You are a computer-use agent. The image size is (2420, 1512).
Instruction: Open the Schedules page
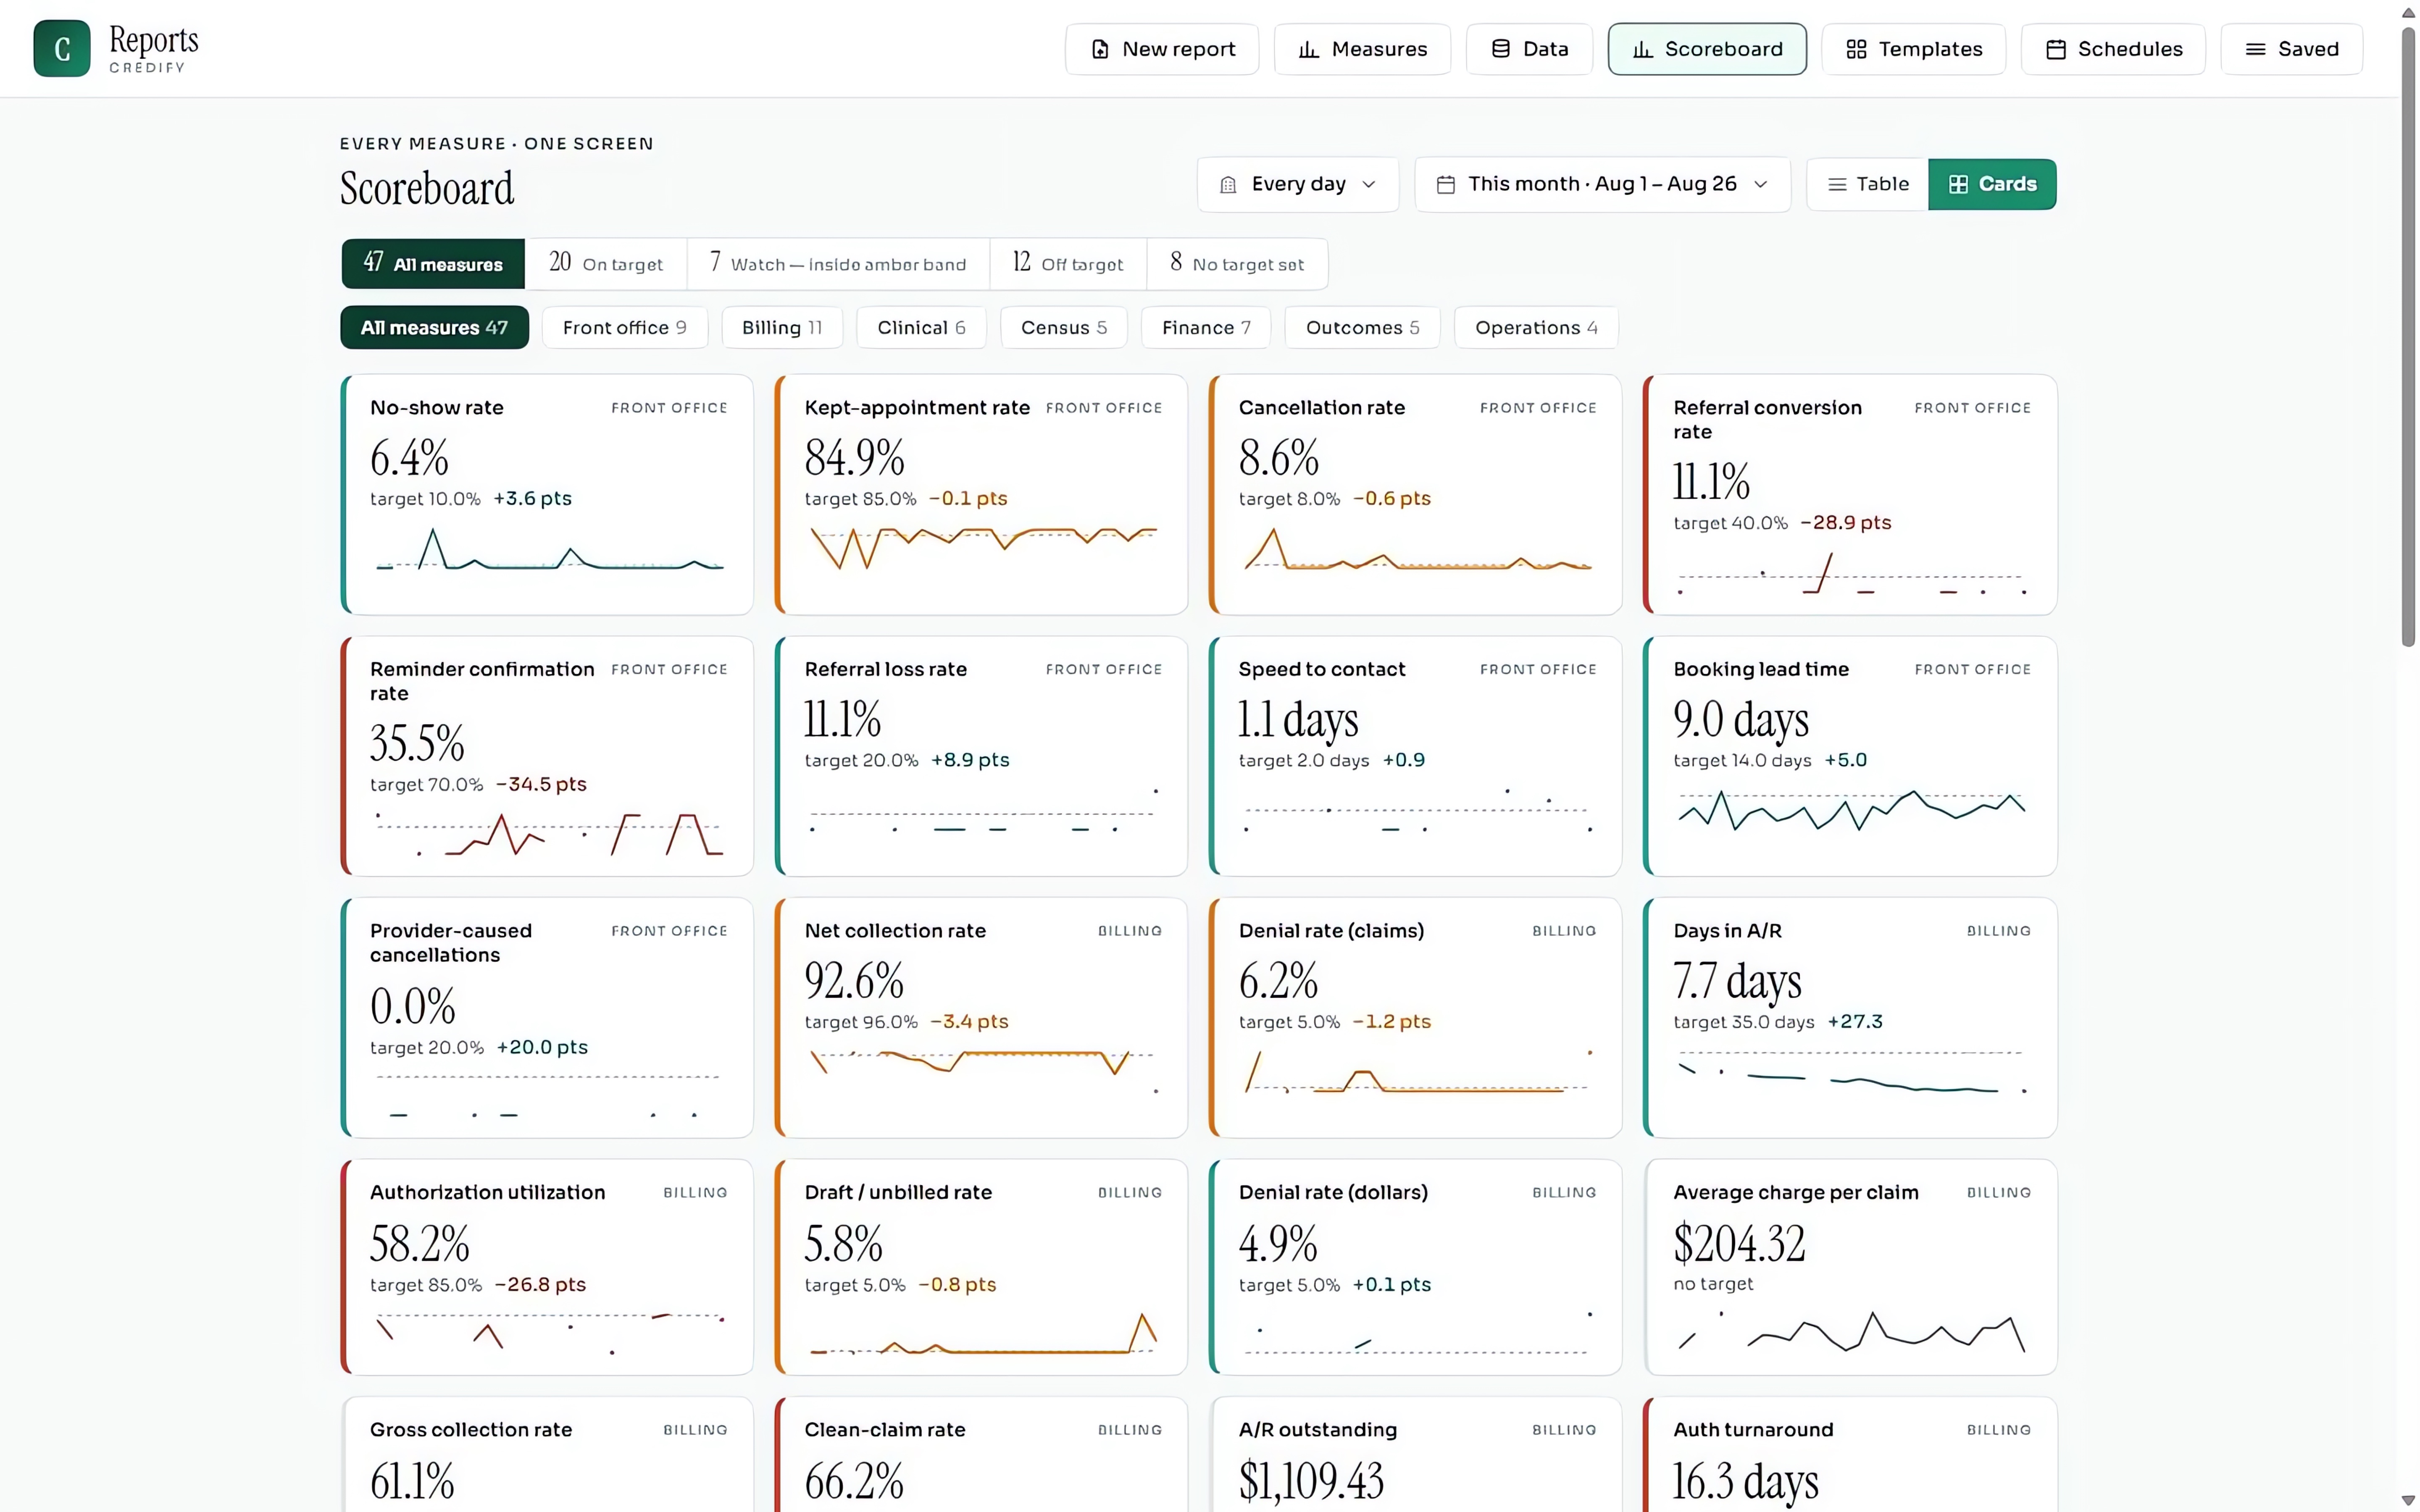tap(2113, 49)
